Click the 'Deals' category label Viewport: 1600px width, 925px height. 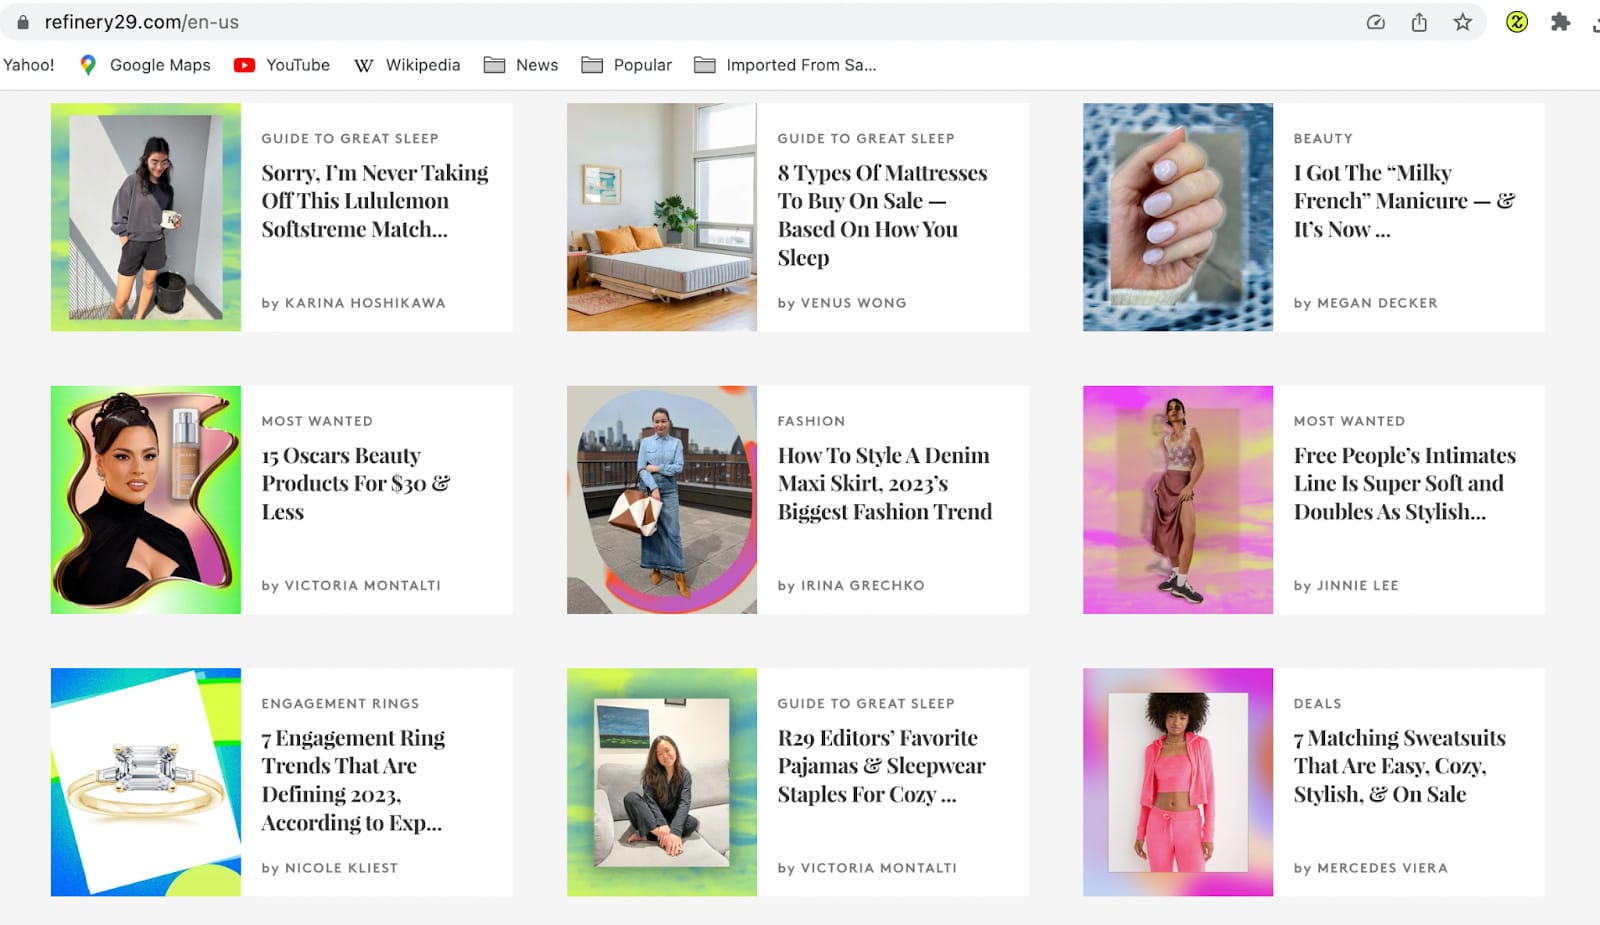point(1317,703)
